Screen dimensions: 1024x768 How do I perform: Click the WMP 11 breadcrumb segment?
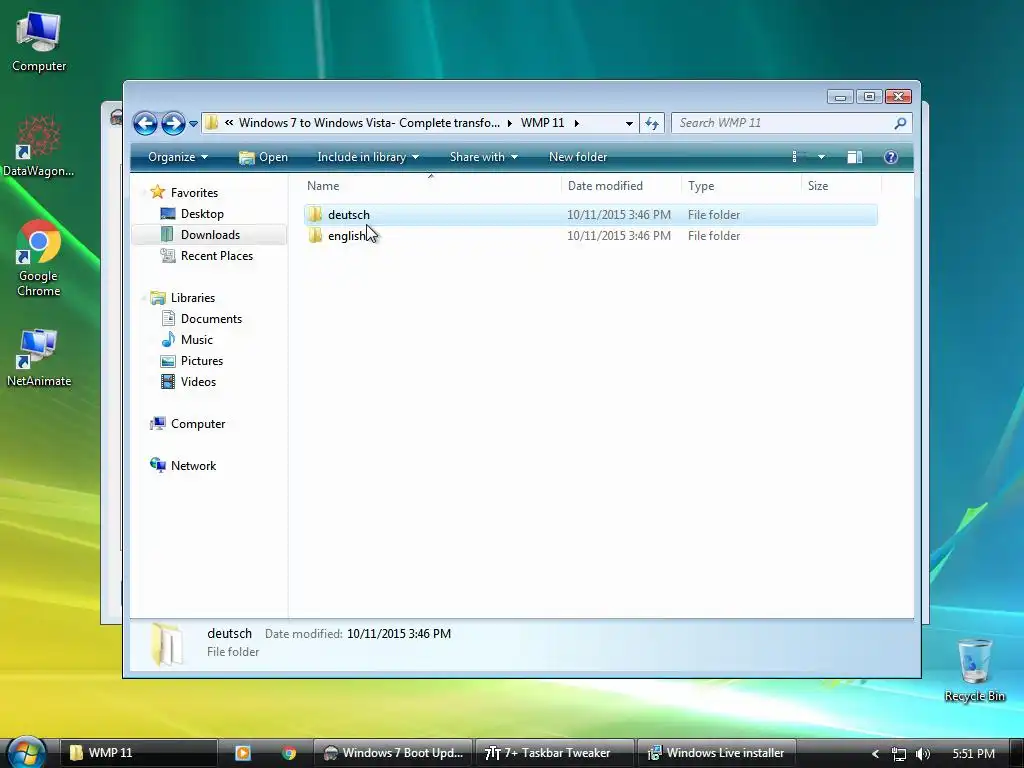tap(542, 123)
